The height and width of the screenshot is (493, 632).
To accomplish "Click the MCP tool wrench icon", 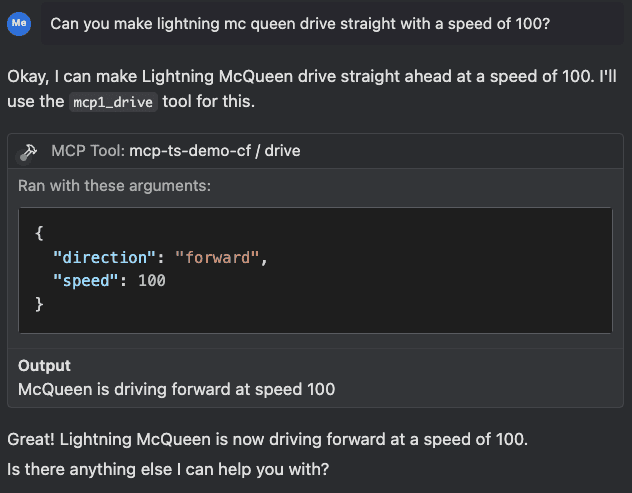I will [x=29, y=152].
